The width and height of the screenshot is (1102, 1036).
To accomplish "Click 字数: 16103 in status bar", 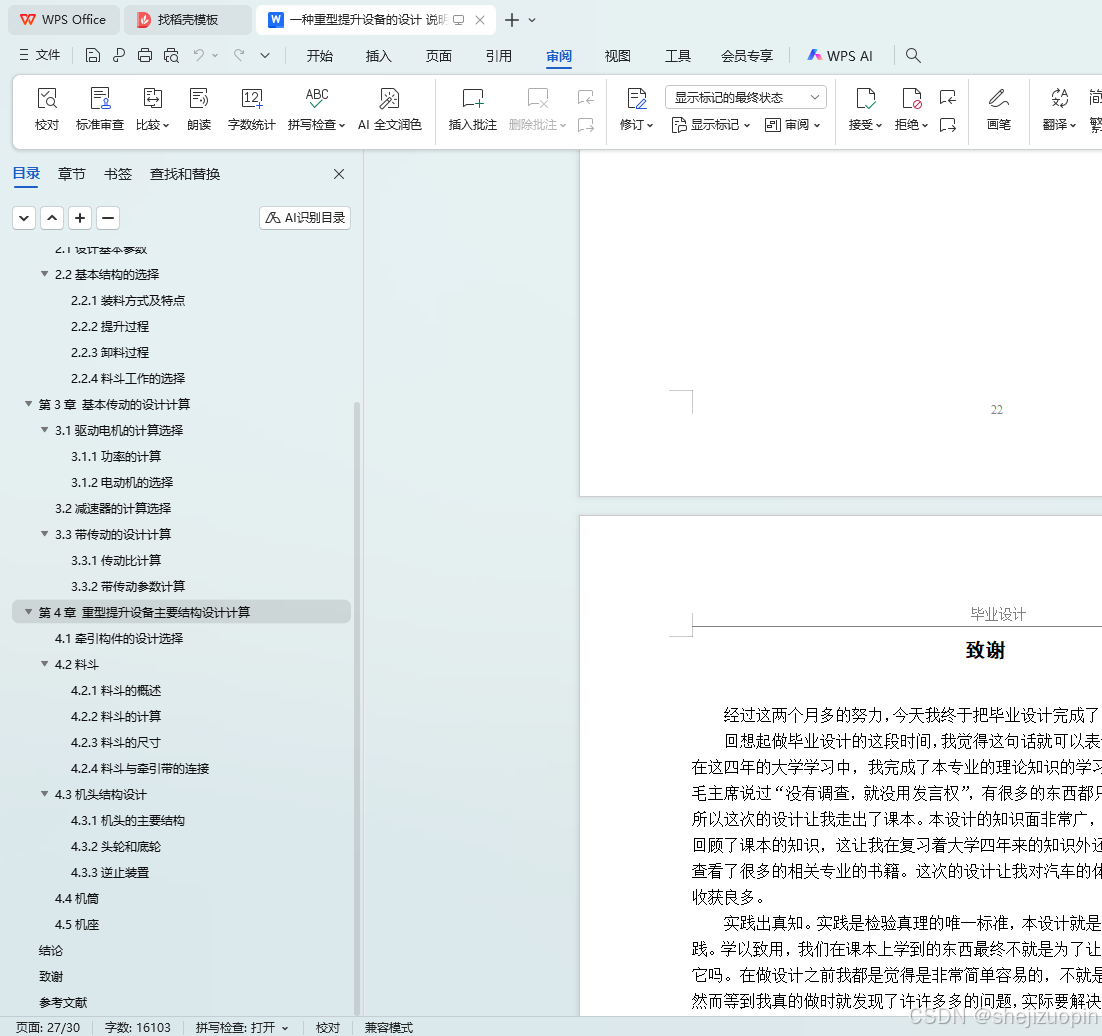I will pyautogui.click(x=138, y=1028).
